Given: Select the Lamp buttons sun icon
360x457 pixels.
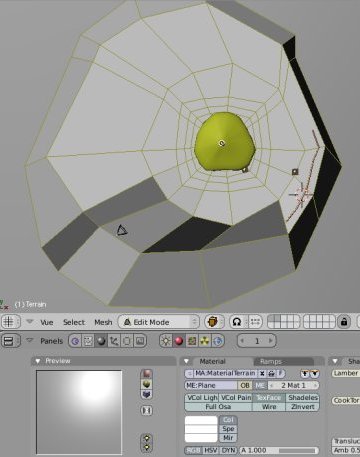Looking at the screenshot, I should (166, 341).
